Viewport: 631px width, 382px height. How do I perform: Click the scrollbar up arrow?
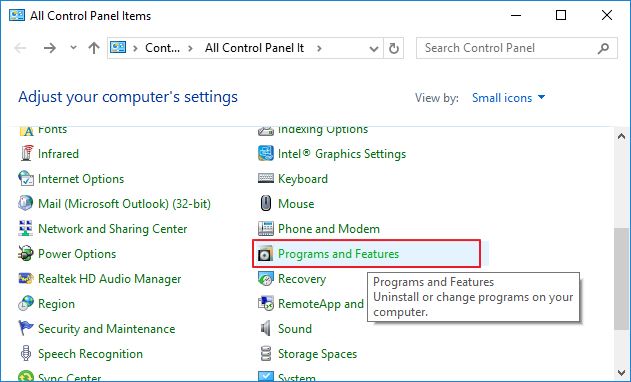click(x=621, y=136)
